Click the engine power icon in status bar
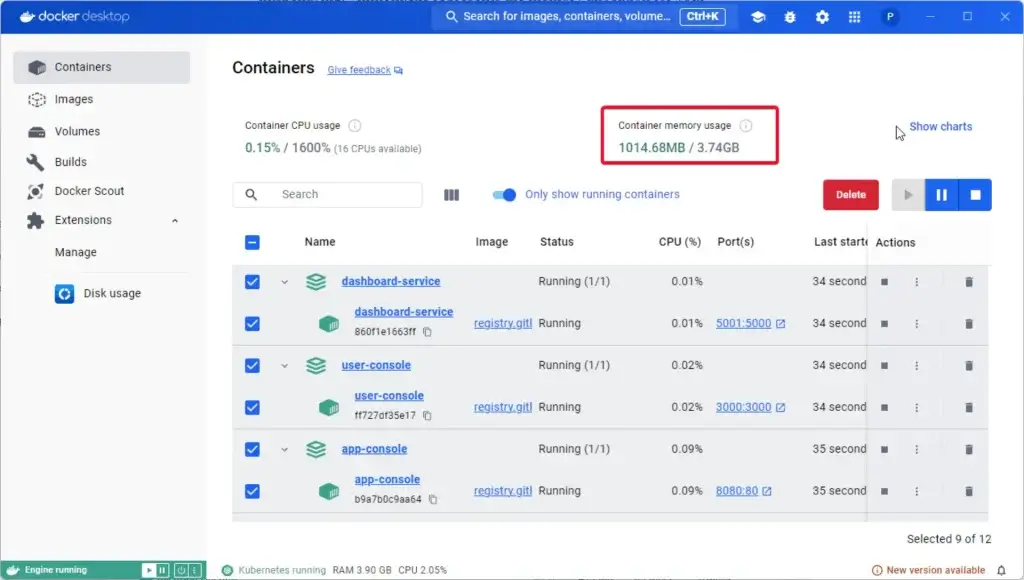The image size is (1024, 580). [181, 570]
